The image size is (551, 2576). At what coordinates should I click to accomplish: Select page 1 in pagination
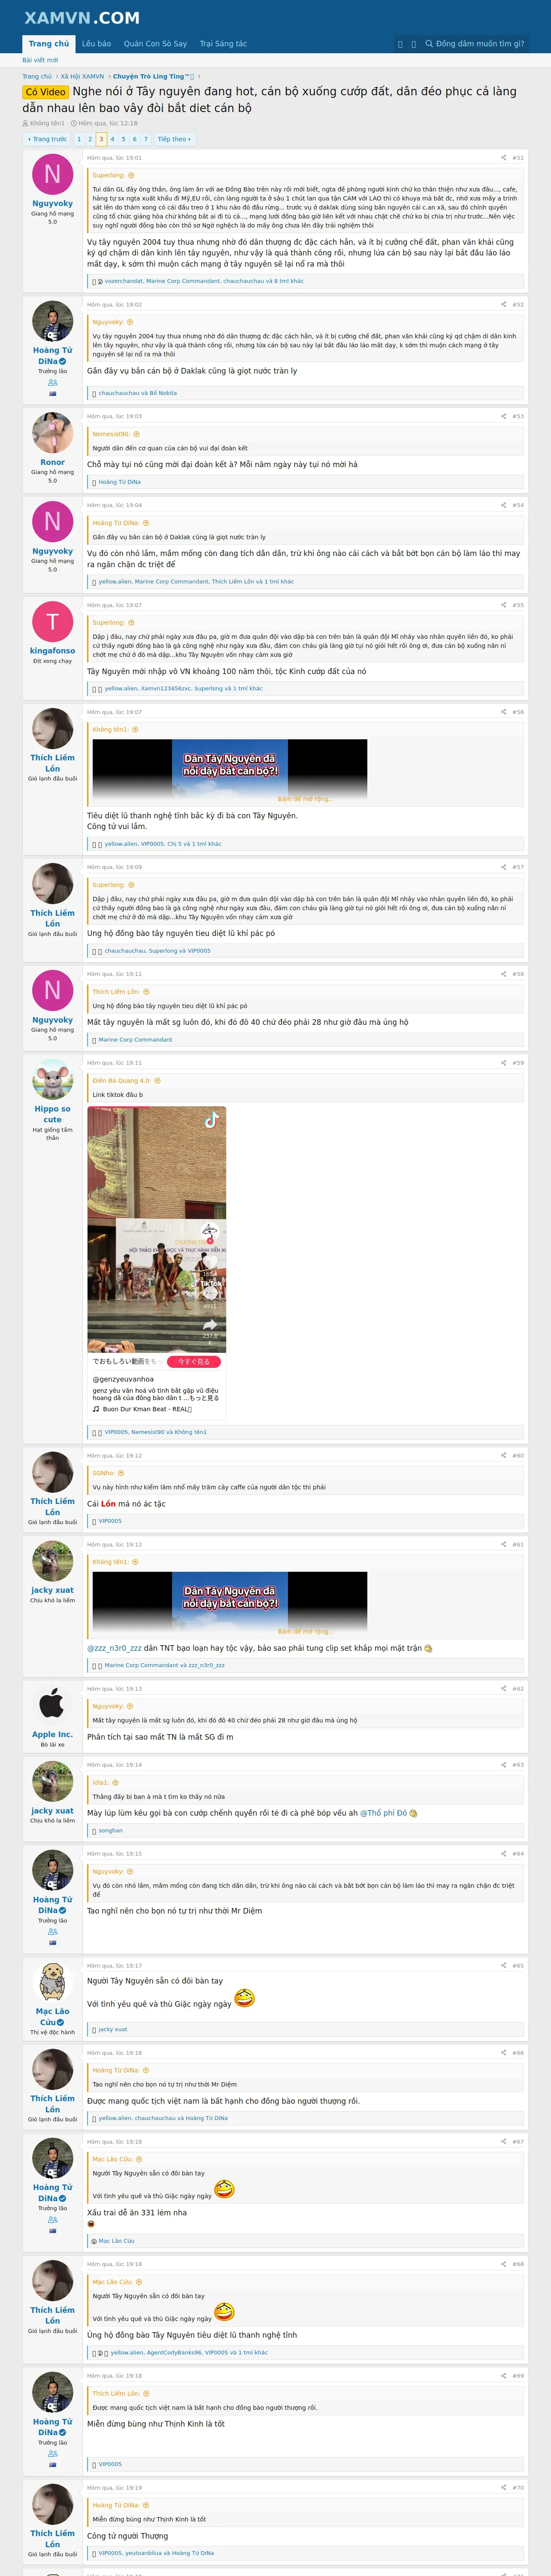[79, 139]
